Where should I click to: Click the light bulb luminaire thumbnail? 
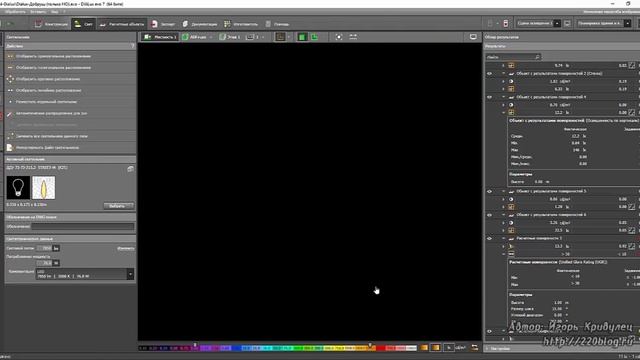pos(18,188)
